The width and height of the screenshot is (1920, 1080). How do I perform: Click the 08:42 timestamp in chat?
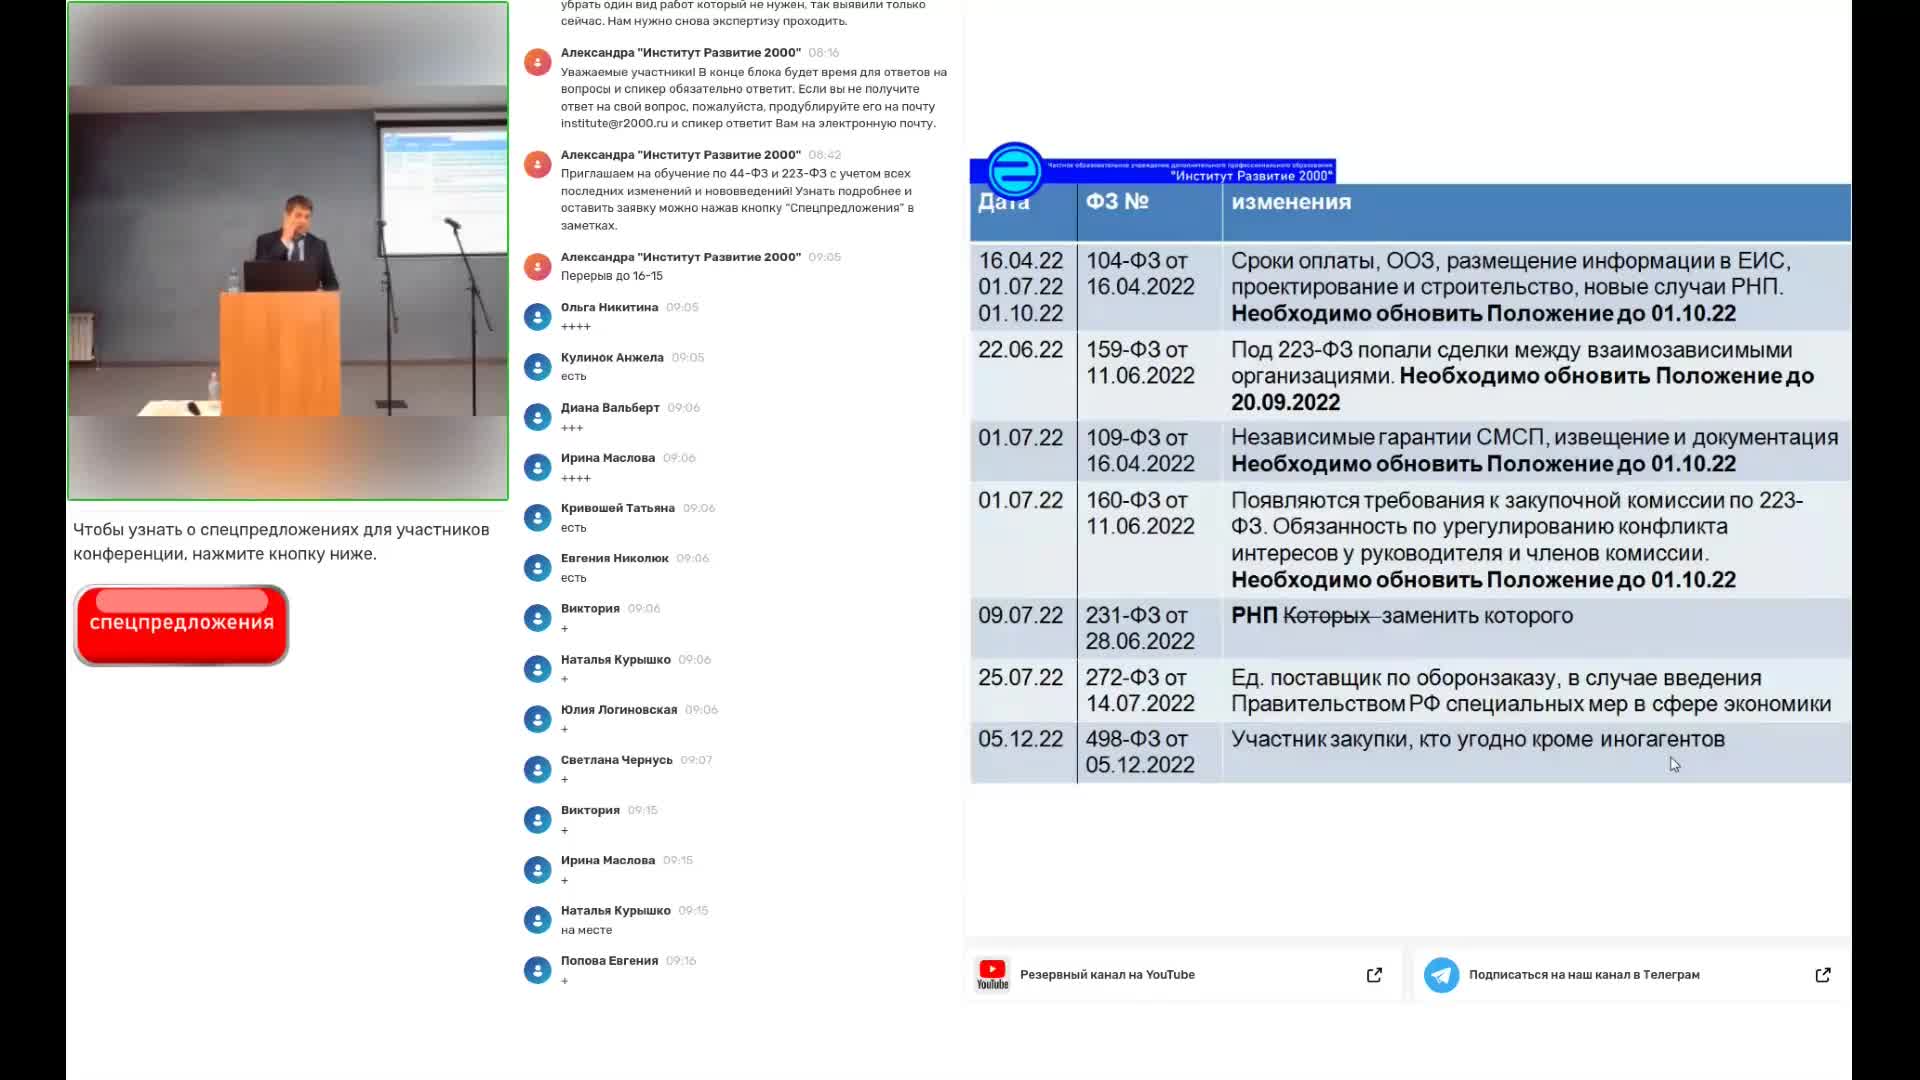coord(825,155)
